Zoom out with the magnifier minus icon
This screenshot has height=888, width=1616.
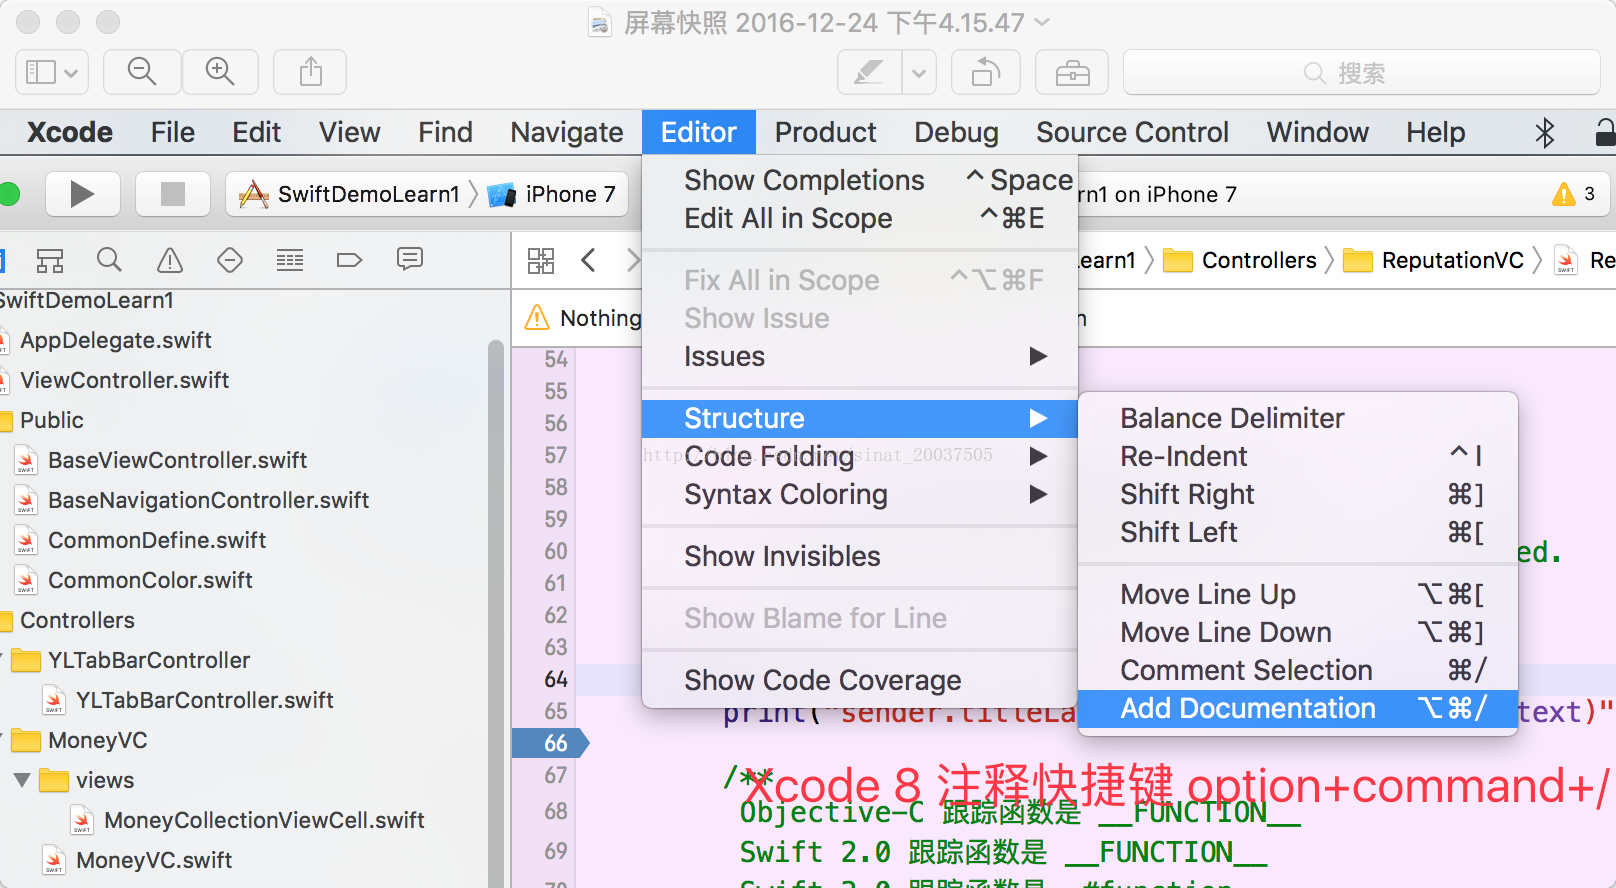pyautogui.click(x=142, y=72)
